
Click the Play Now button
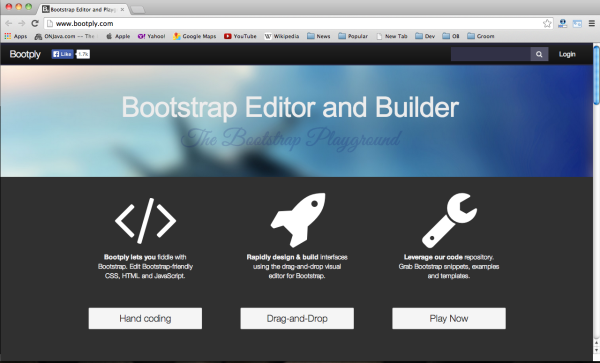[x=449, y=318]
